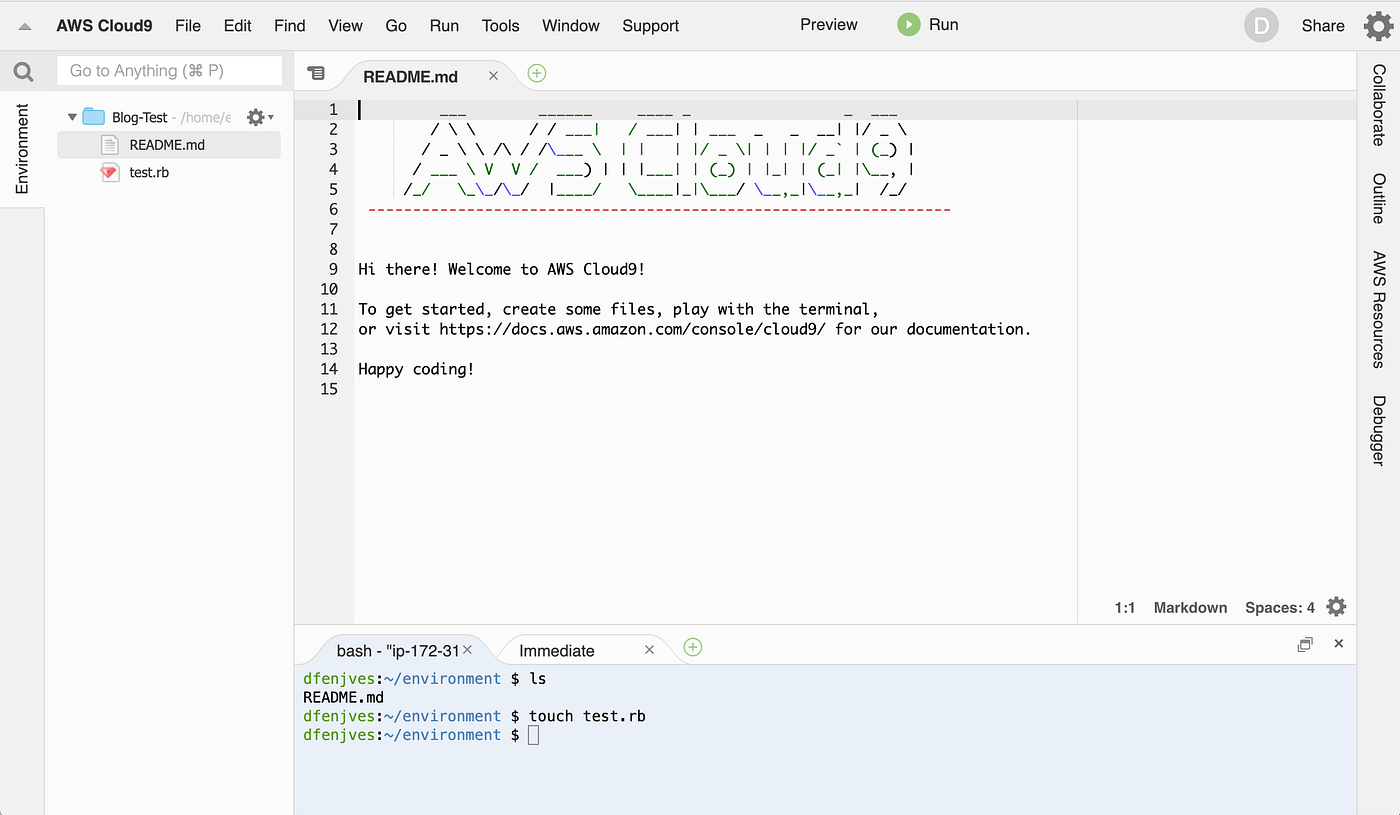Switch to the bash terminal tab

tap(398, 650)
